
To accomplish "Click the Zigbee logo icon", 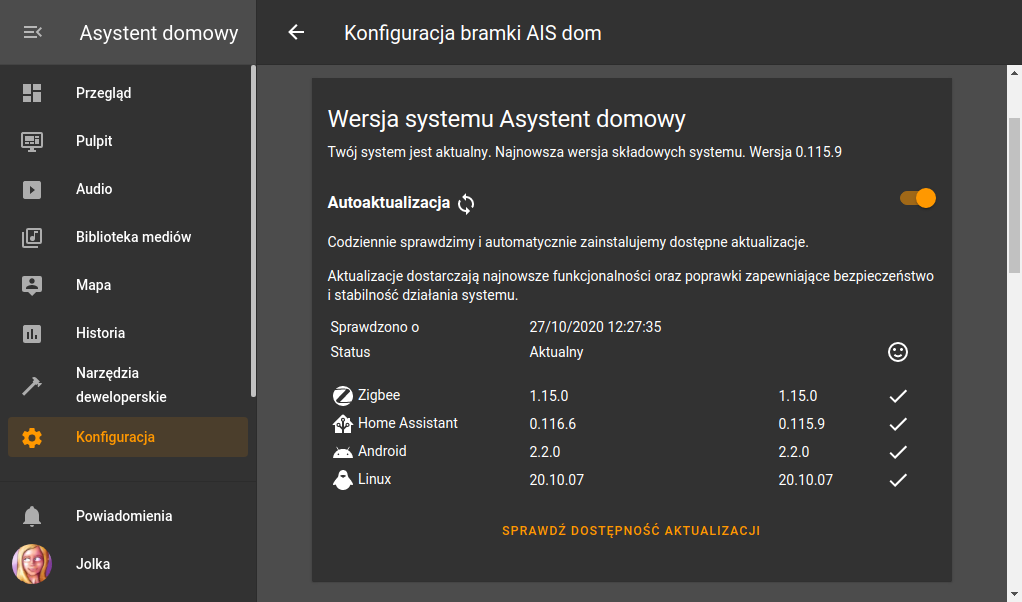I will (x=343, y=396).
